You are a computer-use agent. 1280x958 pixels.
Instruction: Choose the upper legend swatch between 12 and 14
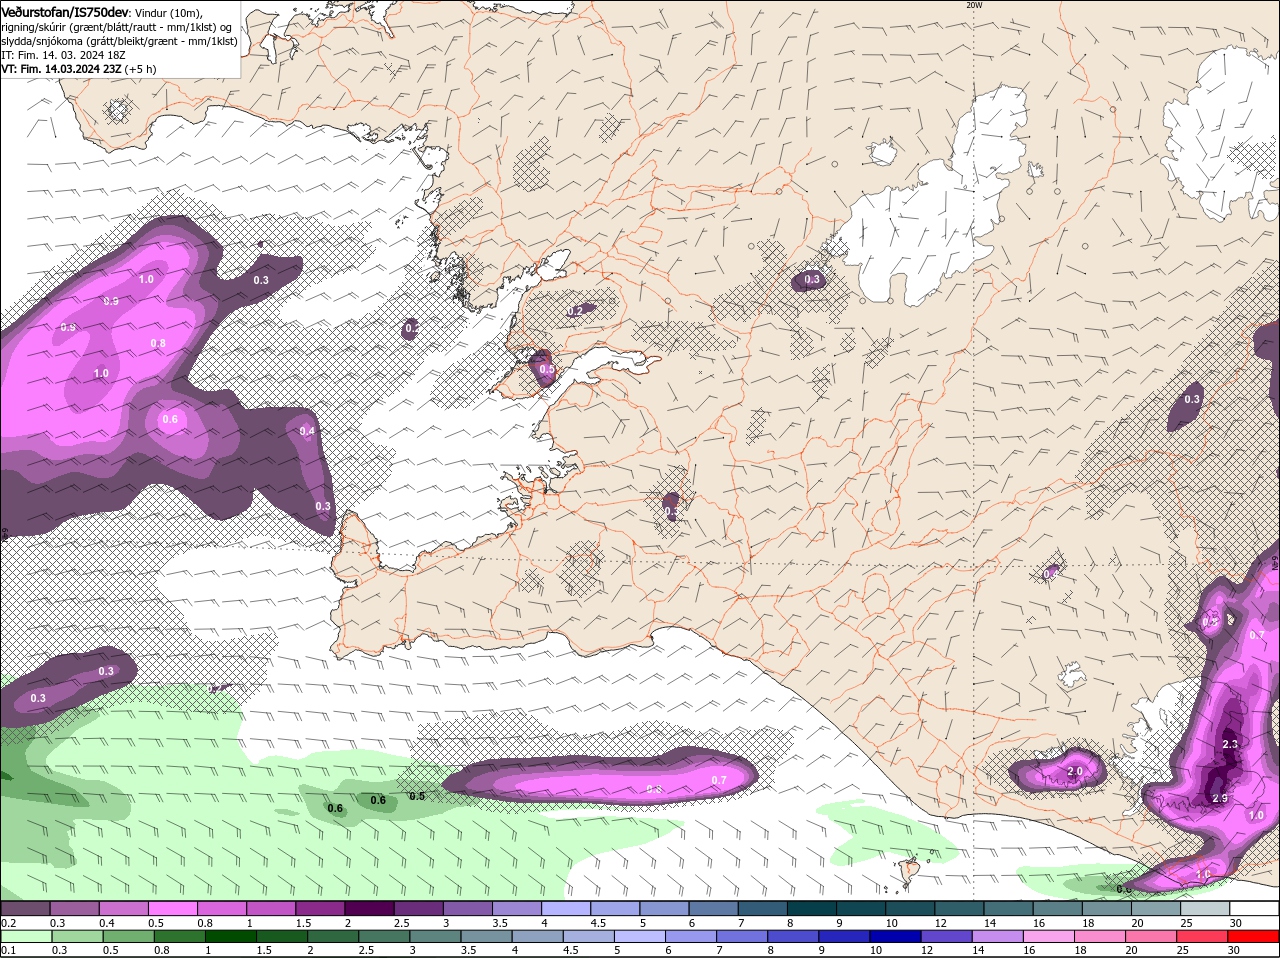[959, 908]
